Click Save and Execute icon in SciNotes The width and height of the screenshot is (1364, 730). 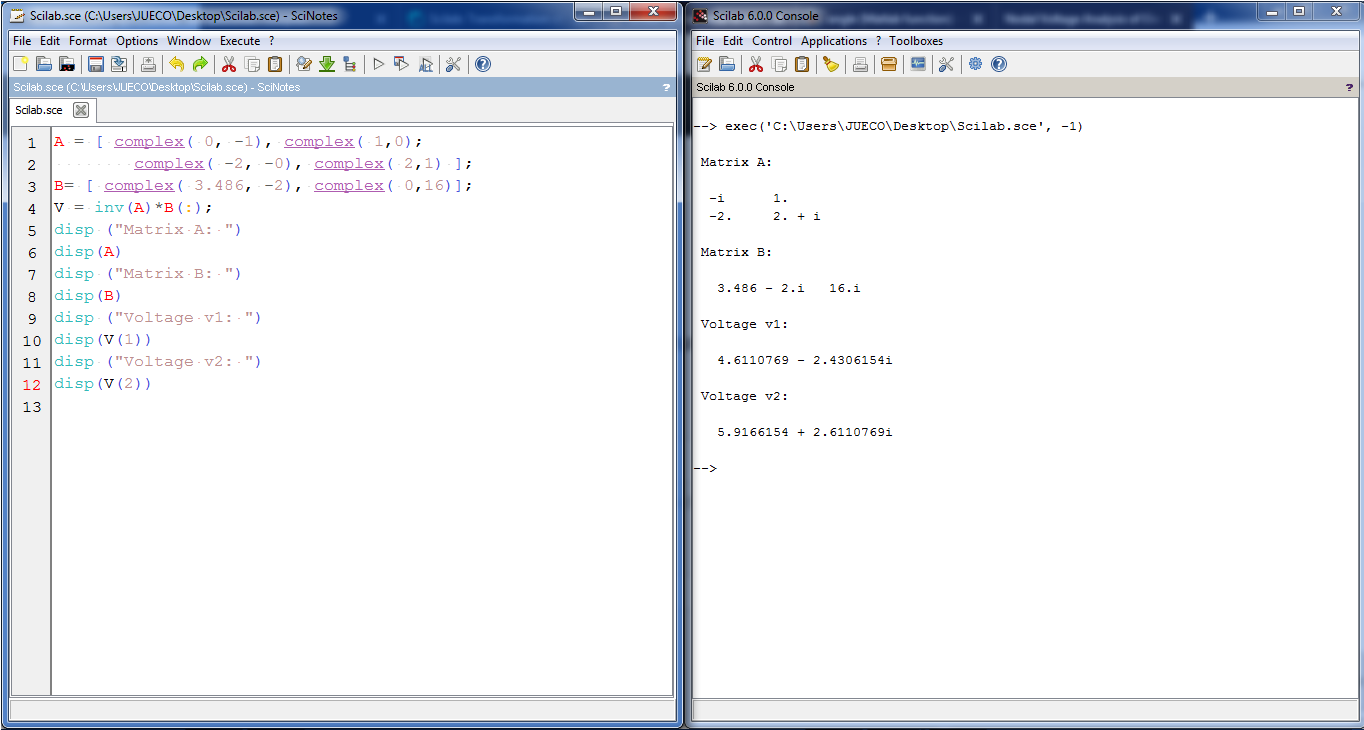(402, 64)
